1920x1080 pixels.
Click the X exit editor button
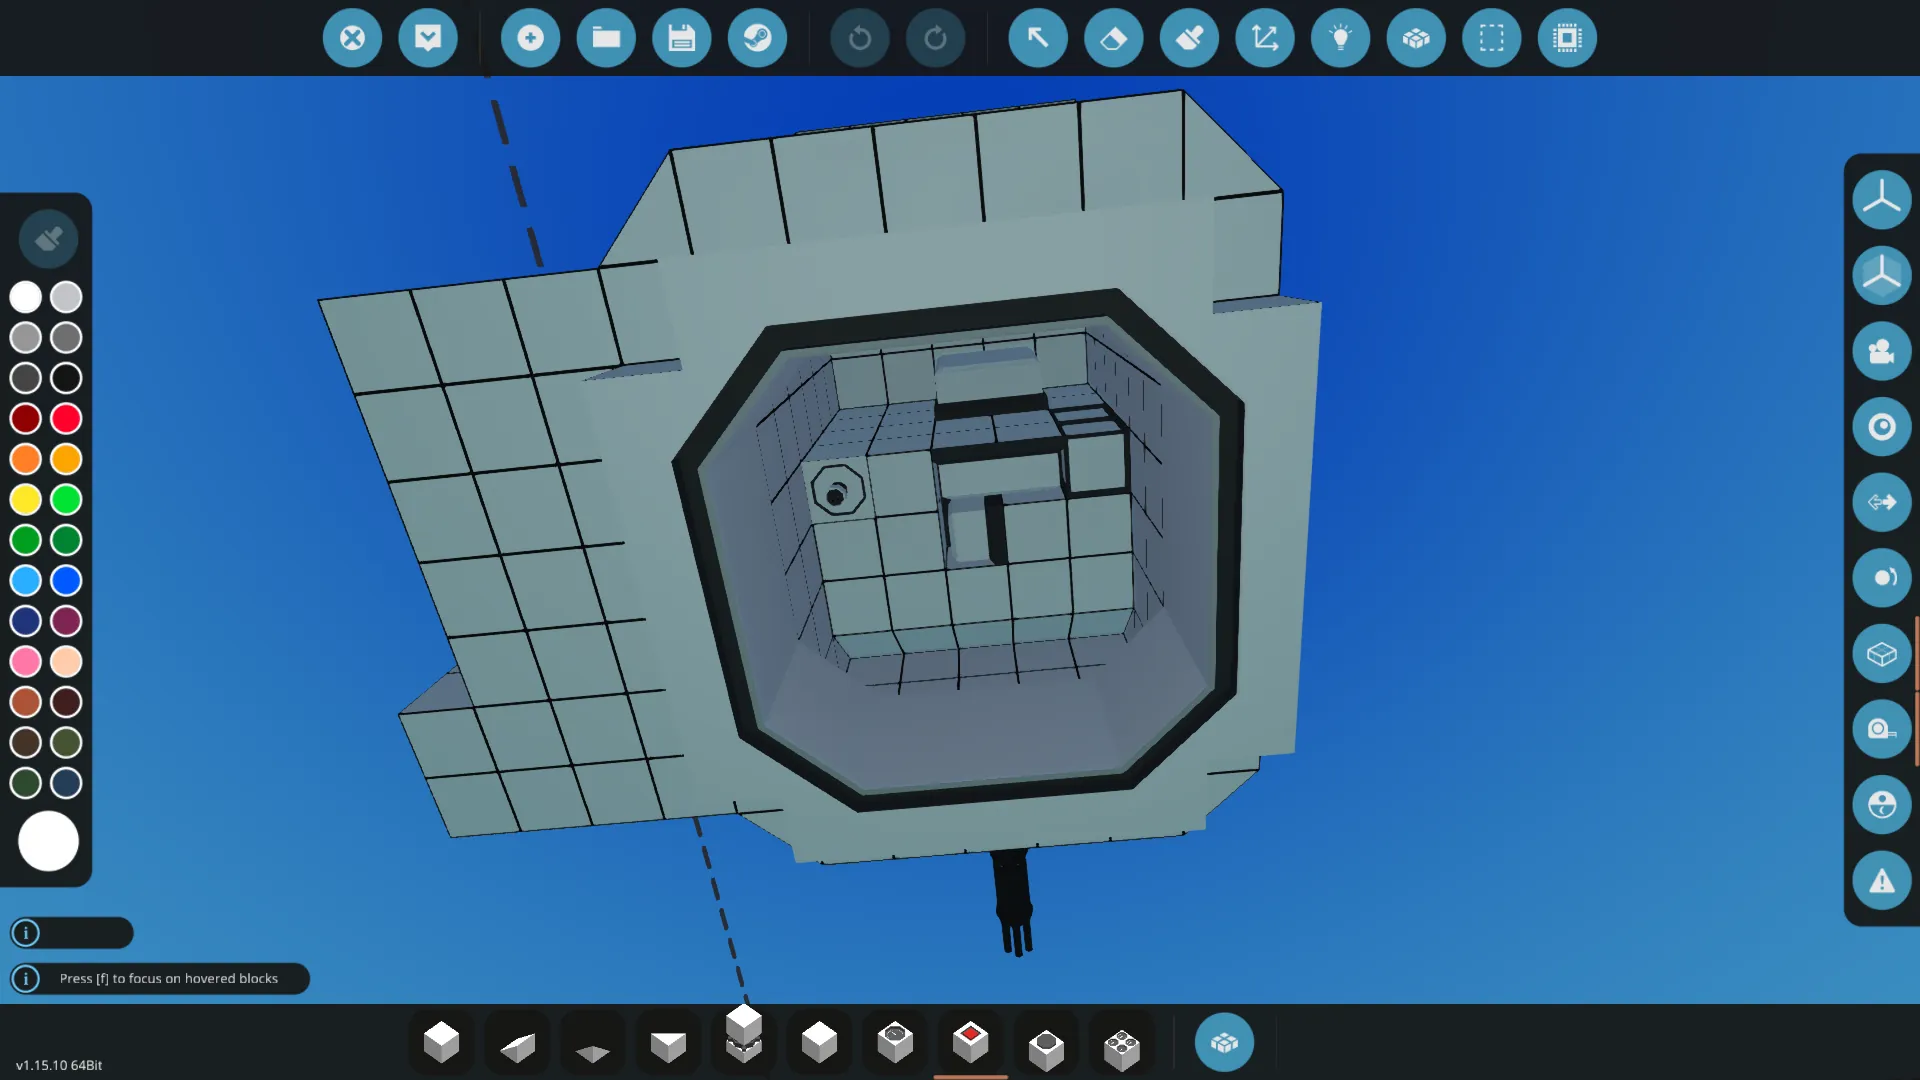pos(352,38)
